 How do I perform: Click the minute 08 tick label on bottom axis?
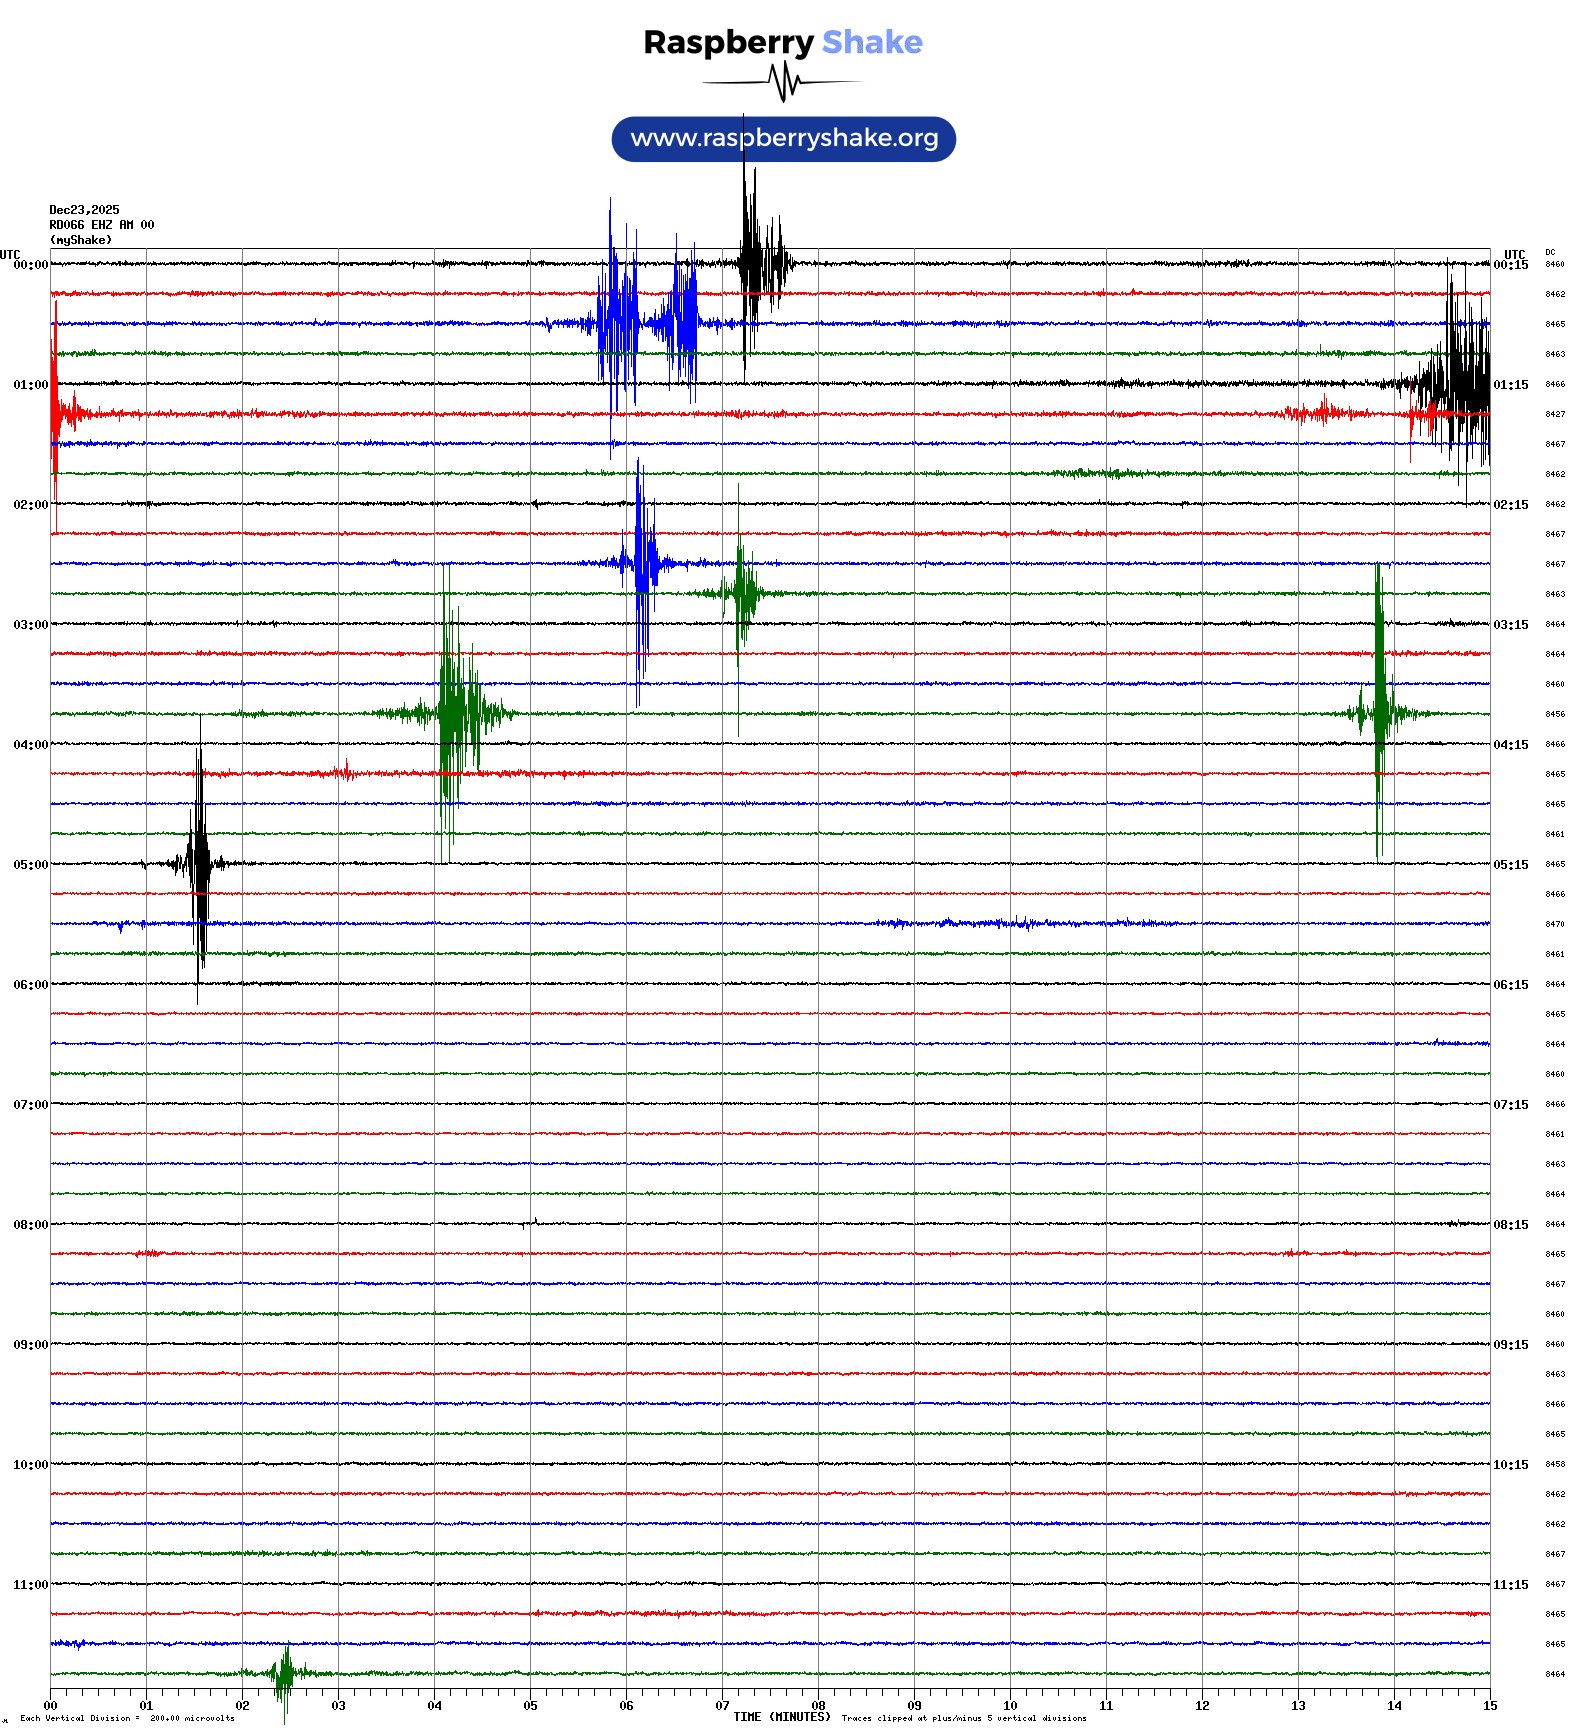point(818,1706)
